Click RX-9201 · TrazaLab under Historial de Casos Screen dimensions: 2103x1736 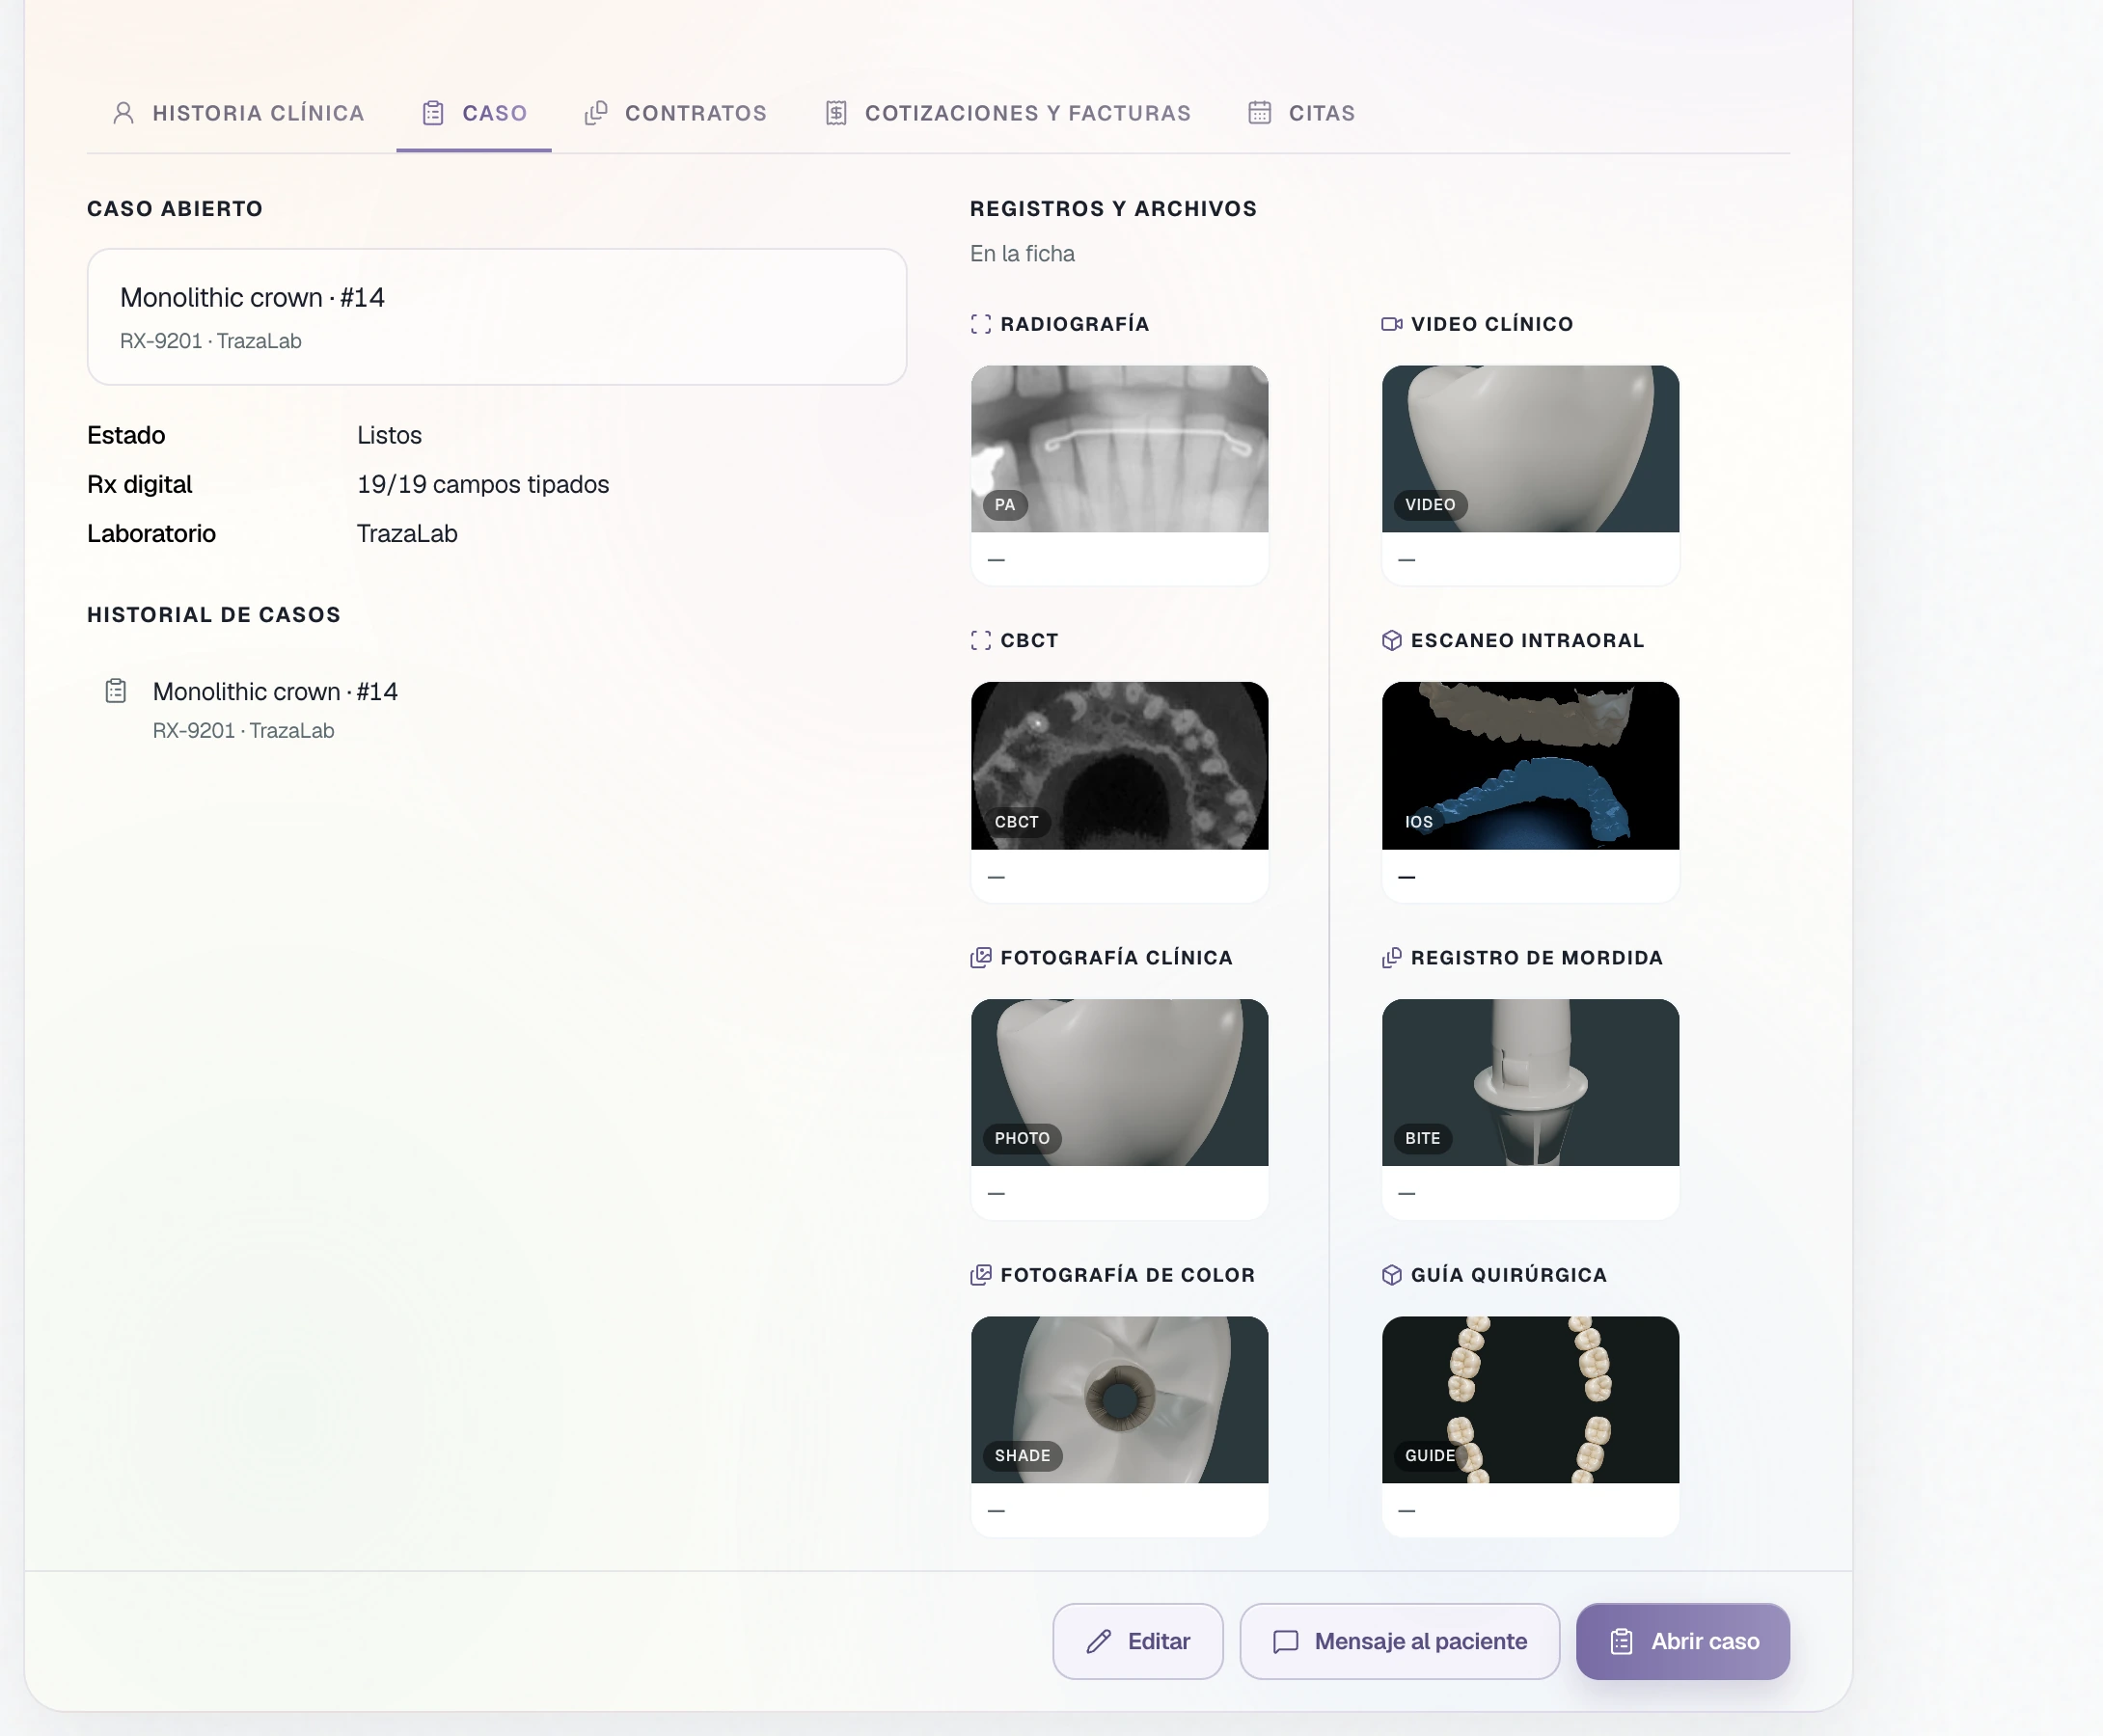pos(244,731)
